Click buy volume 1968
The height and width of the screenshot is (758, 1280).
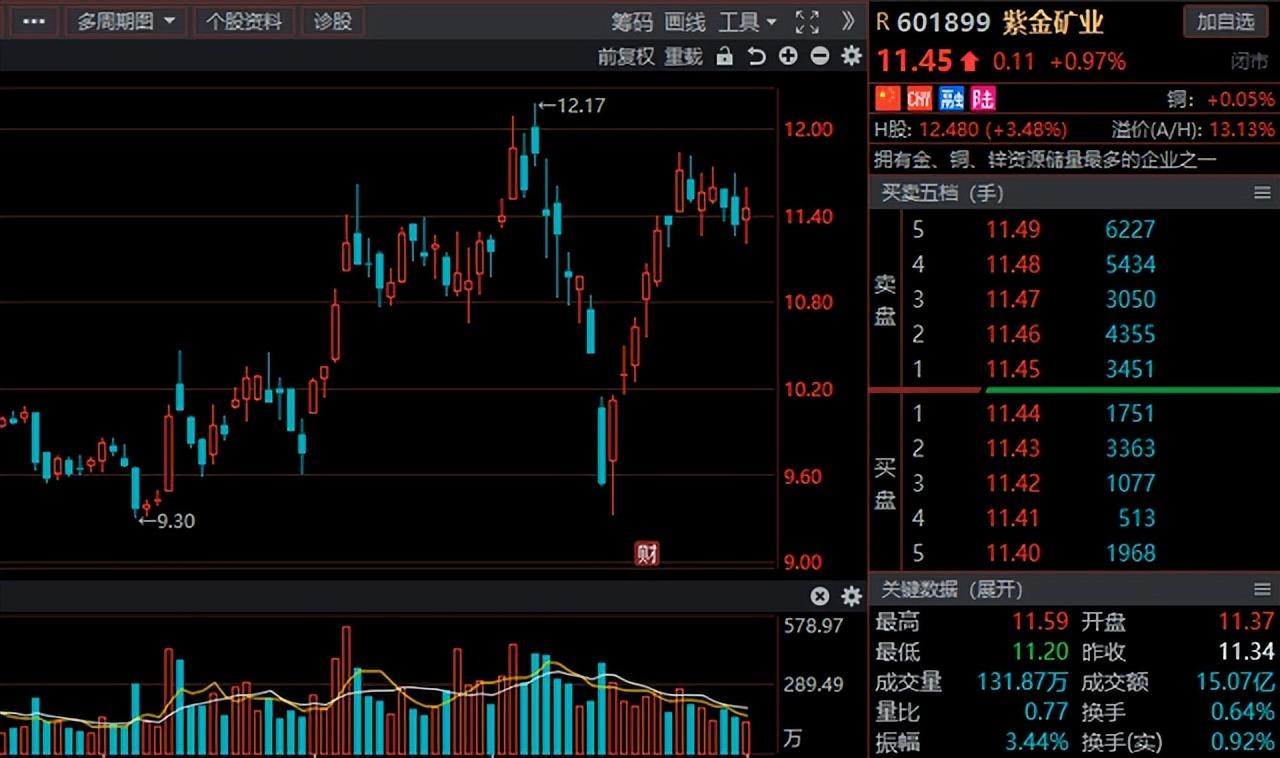(x=1130, y=553)
